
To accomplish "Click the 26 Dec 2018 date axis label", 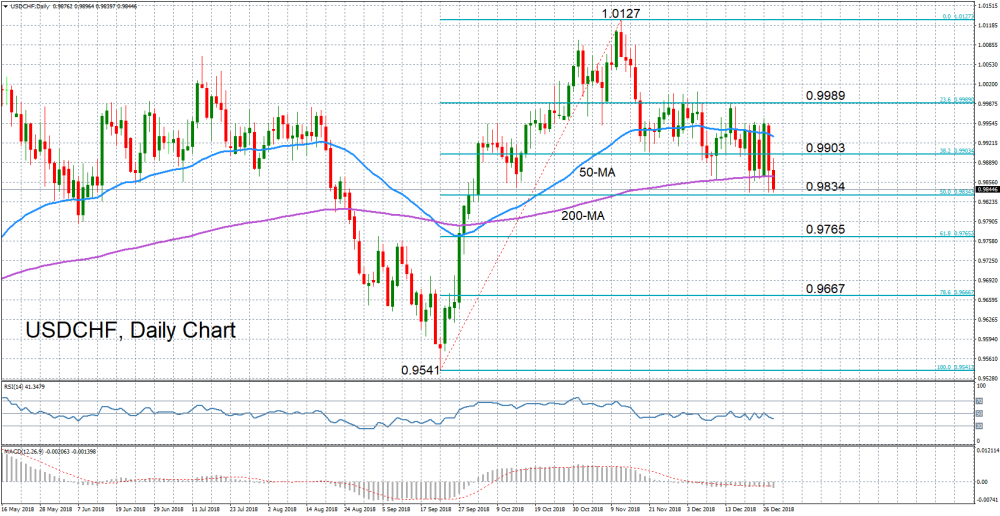I will 779,510.
